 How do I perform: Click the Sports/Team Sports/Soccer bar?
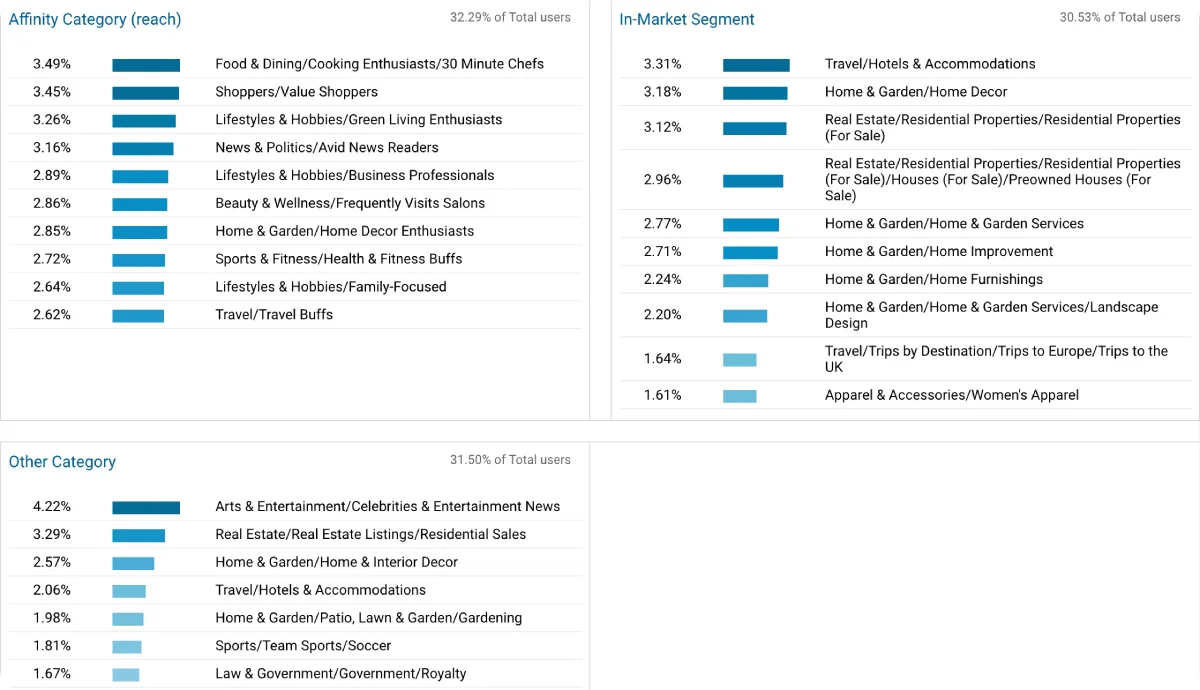[x=127, y=647]
